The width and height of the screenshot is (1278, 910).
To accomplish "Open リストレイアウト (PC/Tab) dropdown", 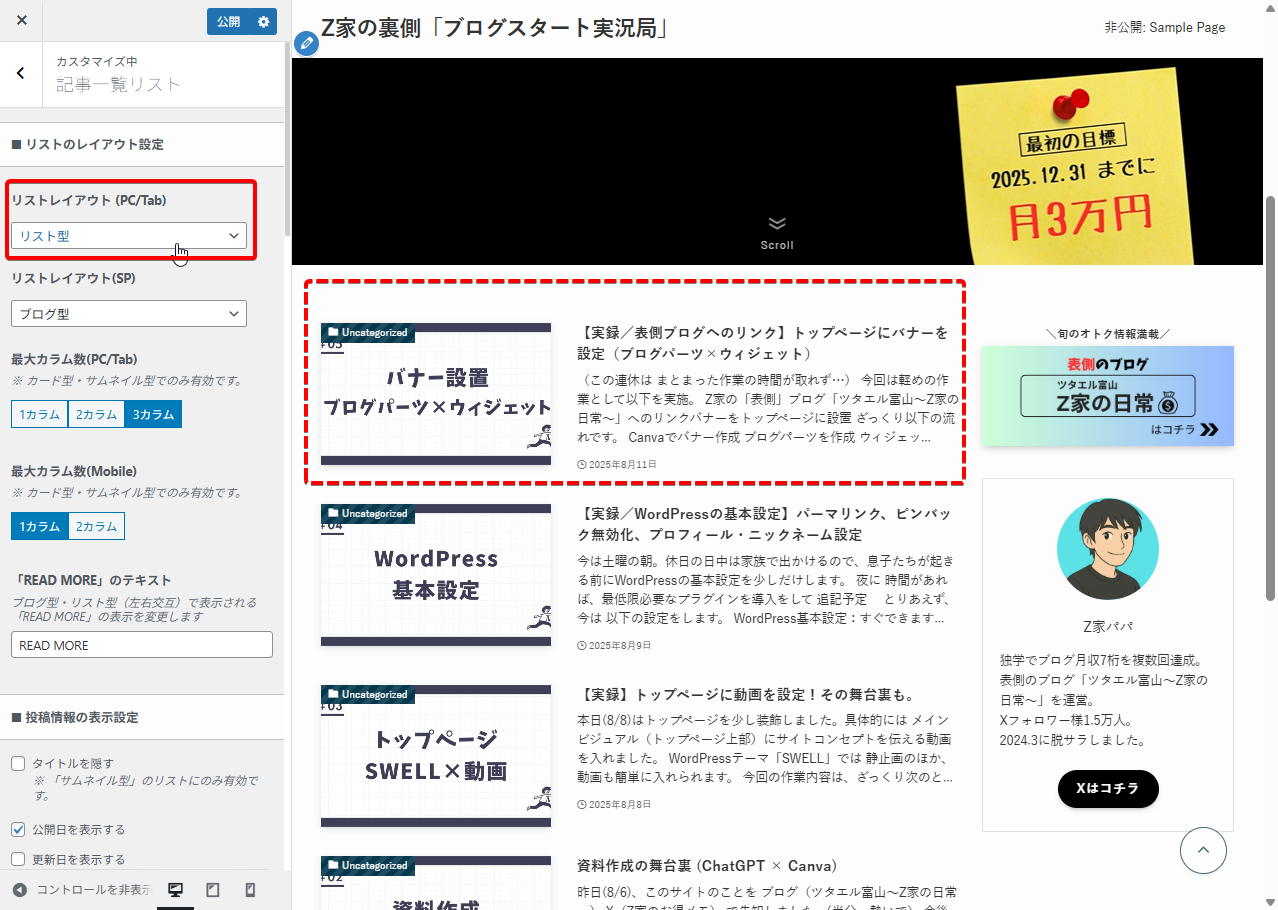I will [x=129, y=236].
